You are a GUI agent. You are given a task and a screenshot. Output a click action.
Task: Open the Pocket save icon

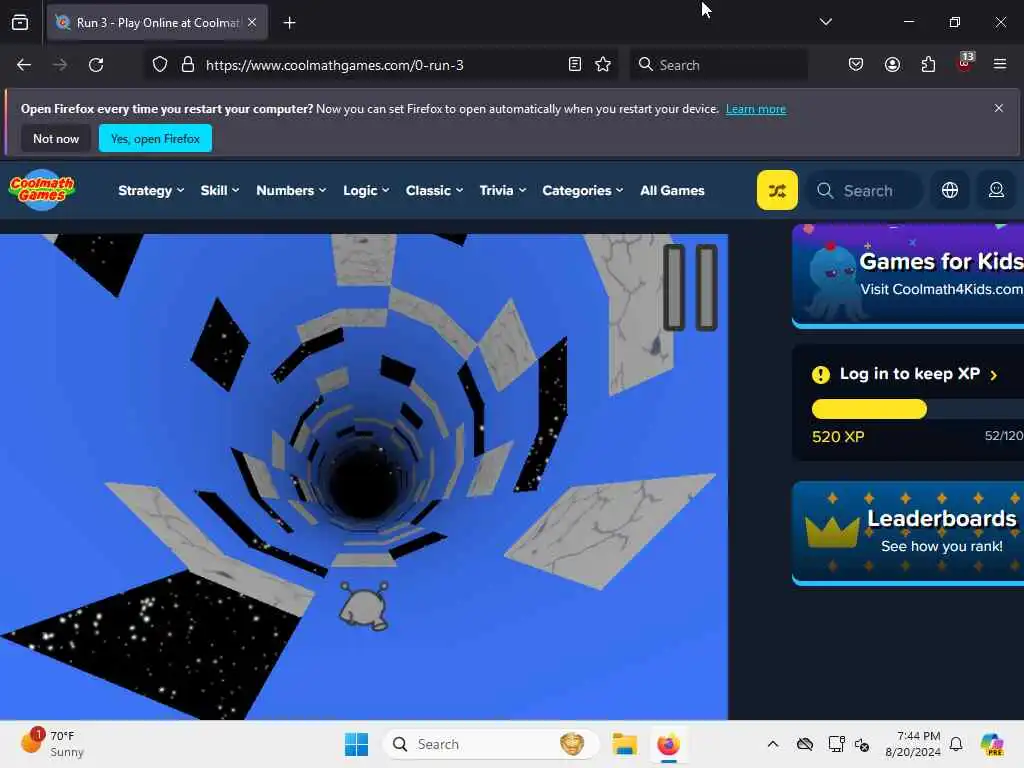pos(856,65)
